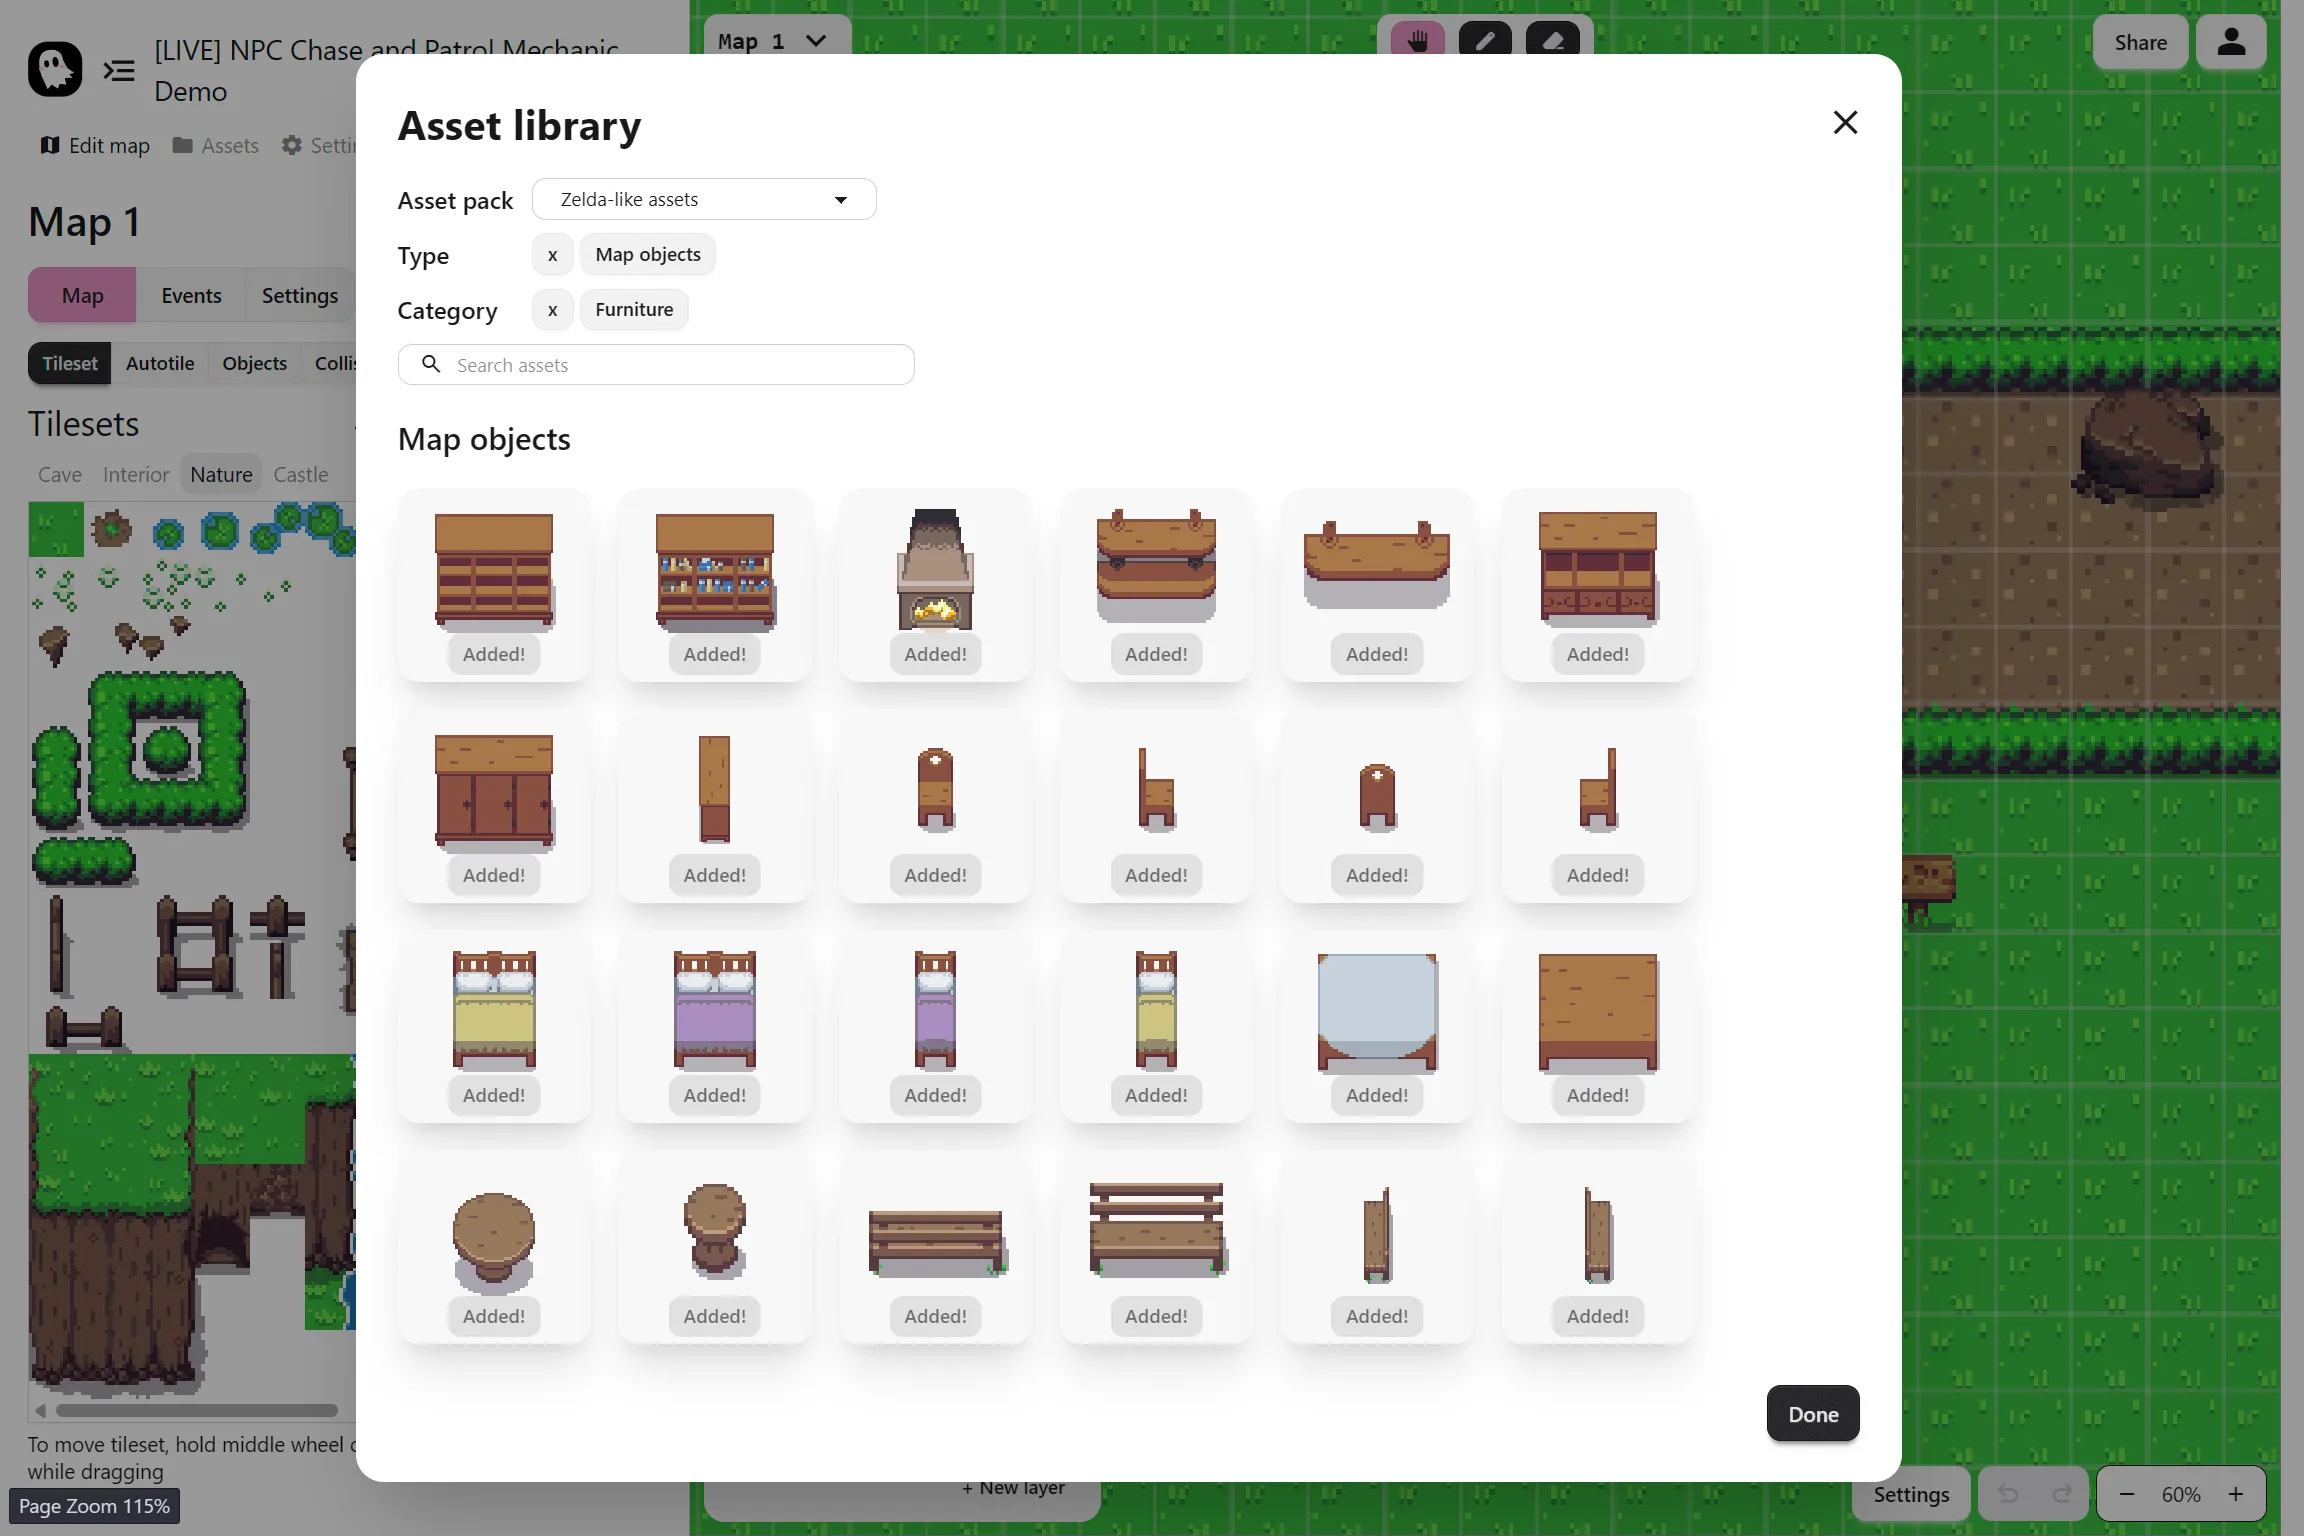The width and height of the screenshot is (2304, 1536).
Task: Close the Asset library dialog
Action: [1845, 122]
